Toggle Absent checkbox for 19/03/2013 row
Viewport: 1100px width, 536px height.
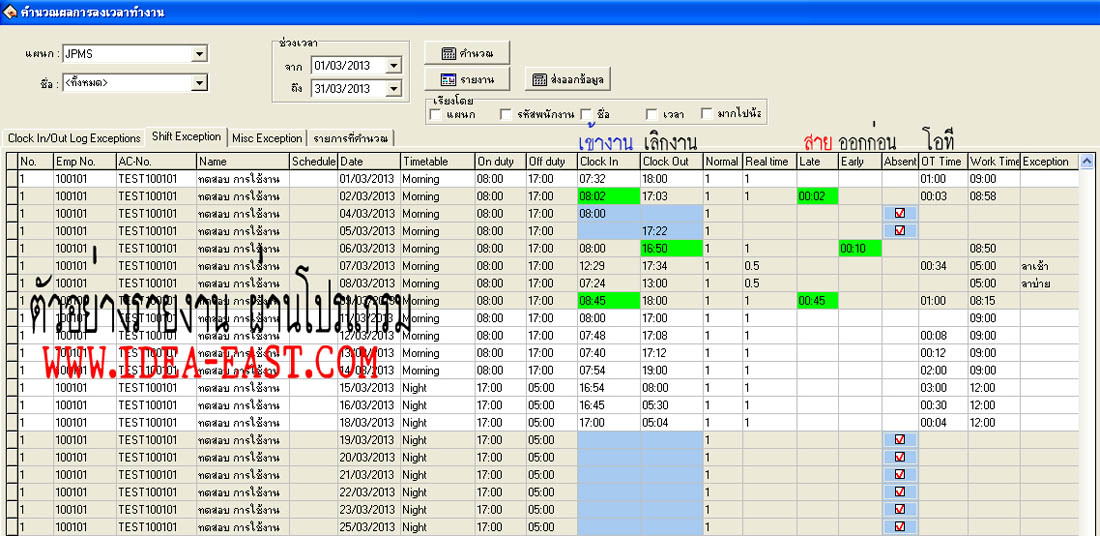point(899,440)
